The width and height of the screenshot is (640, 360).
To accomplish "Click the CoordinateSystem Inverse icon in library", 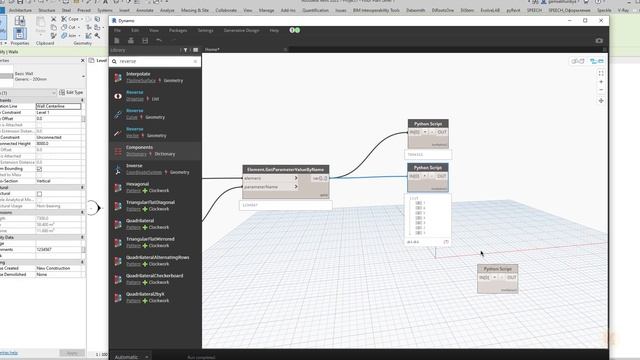I will [118, 169].
